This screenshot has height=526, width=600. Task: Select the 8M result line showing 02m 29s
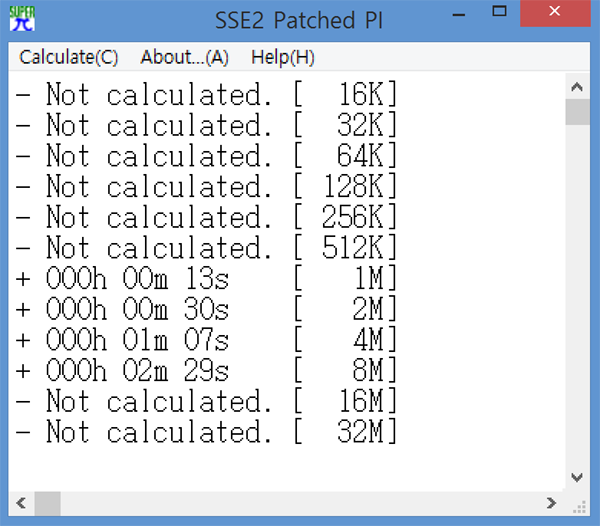coord(206,370)
